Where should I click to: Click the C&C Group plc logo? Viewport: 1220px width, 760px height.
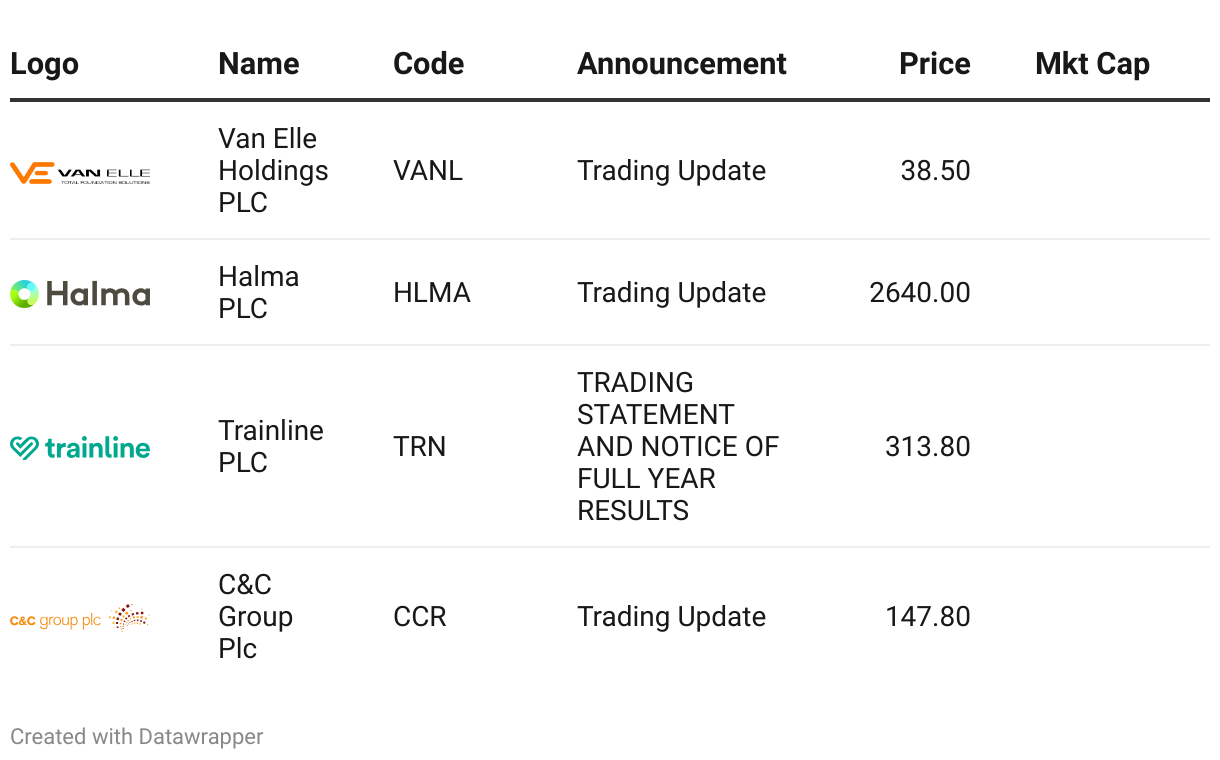(79, 618)
